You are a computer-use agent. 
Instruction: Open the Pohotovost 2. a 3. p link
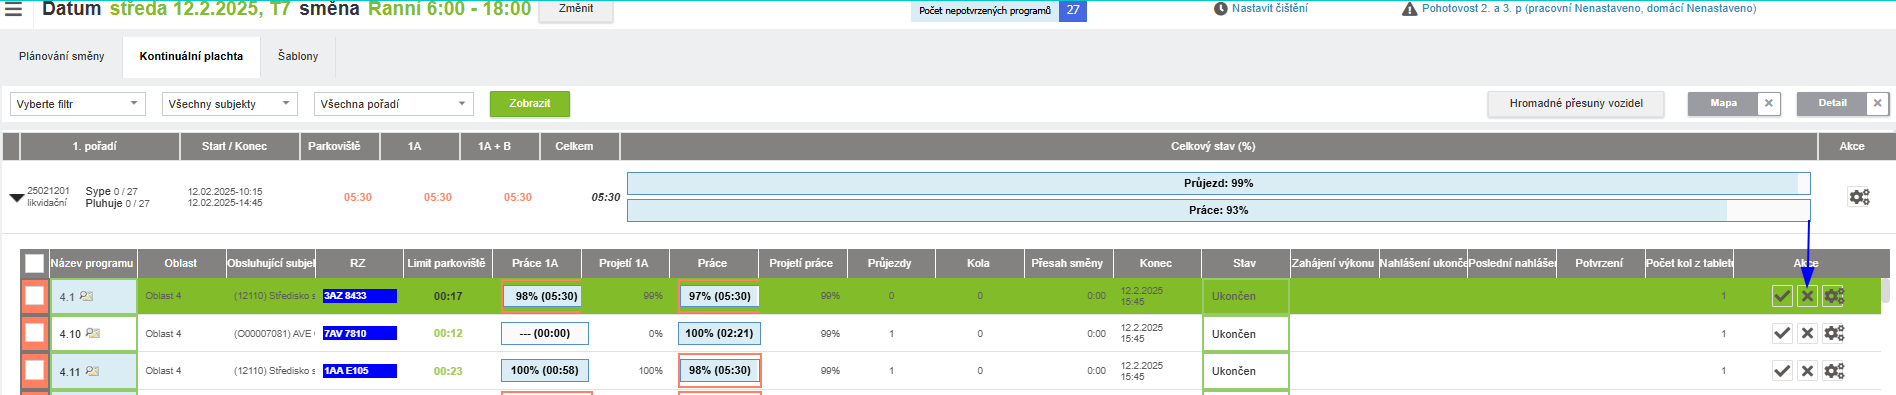click(1589, 8)
